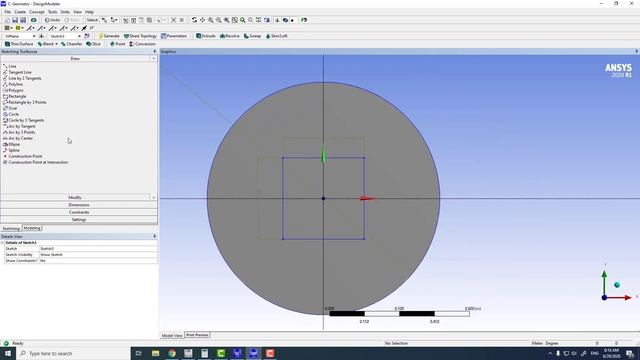Screen dimensions: 640x360
Task: Open the File menu
Action: pos(8,12)
